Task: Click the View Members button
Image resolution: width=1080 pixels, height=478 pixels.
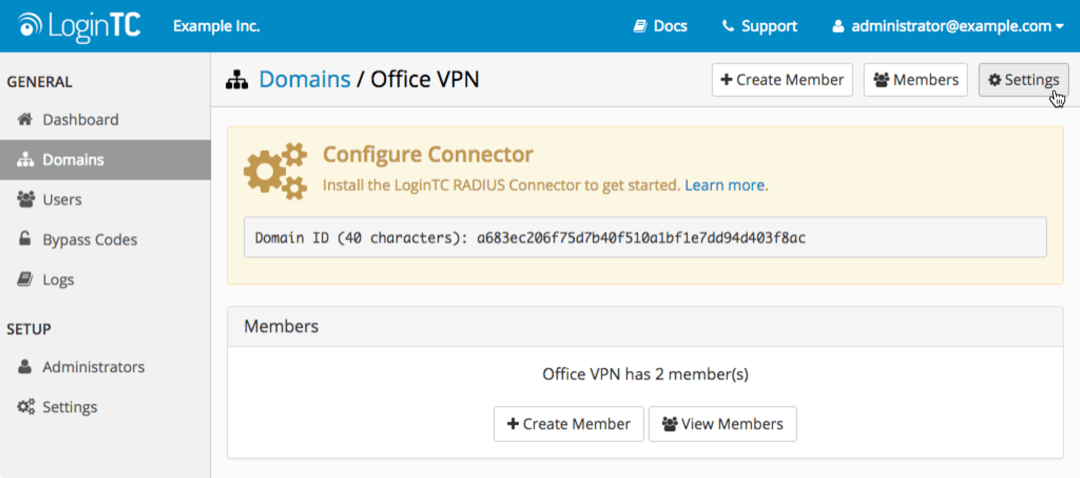Action: pos(722,424)
